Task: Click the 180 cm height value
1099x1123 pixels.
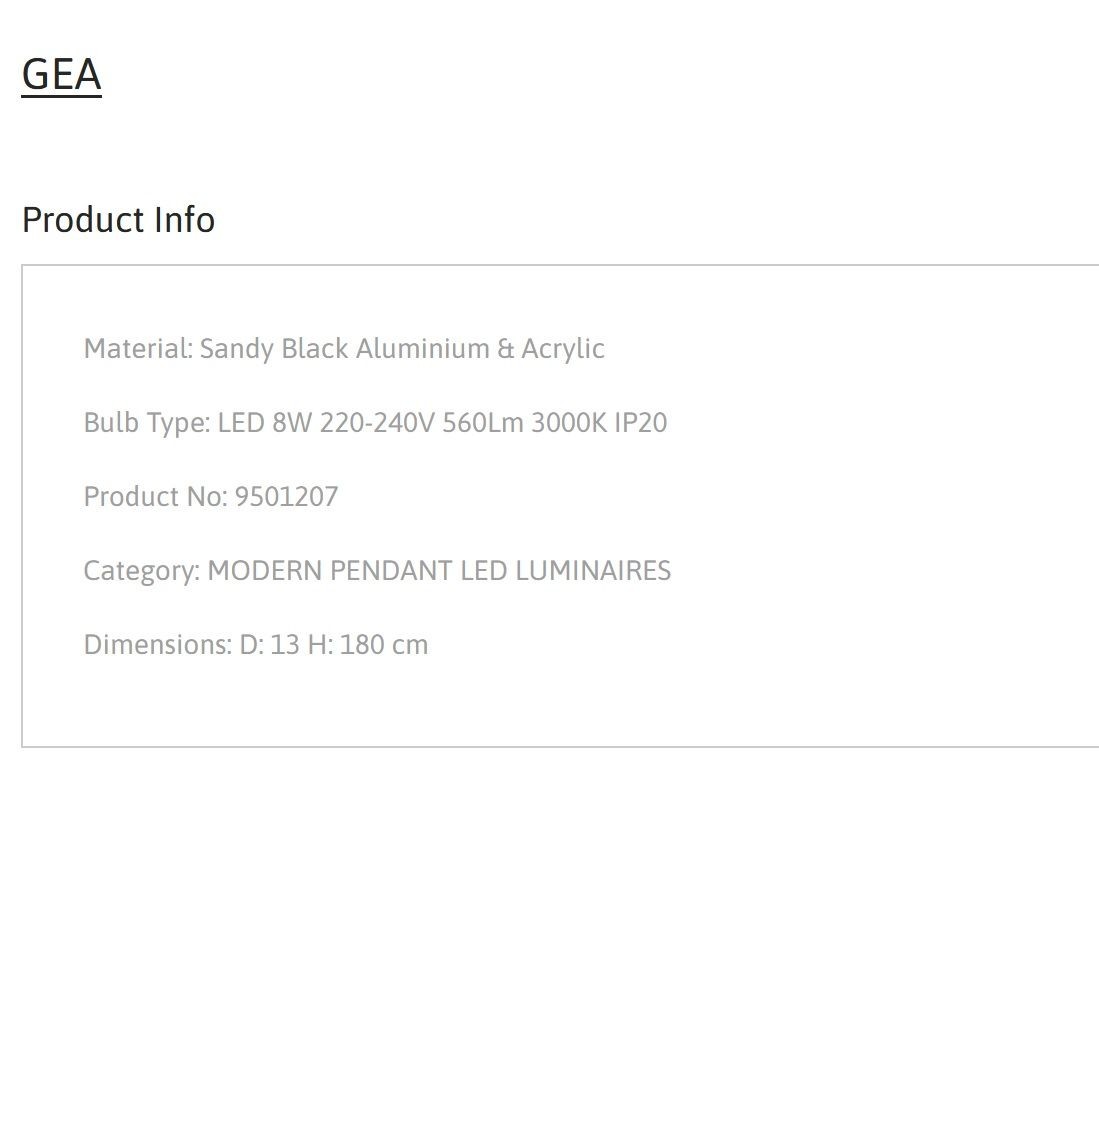Action: [x=384, y=645]
